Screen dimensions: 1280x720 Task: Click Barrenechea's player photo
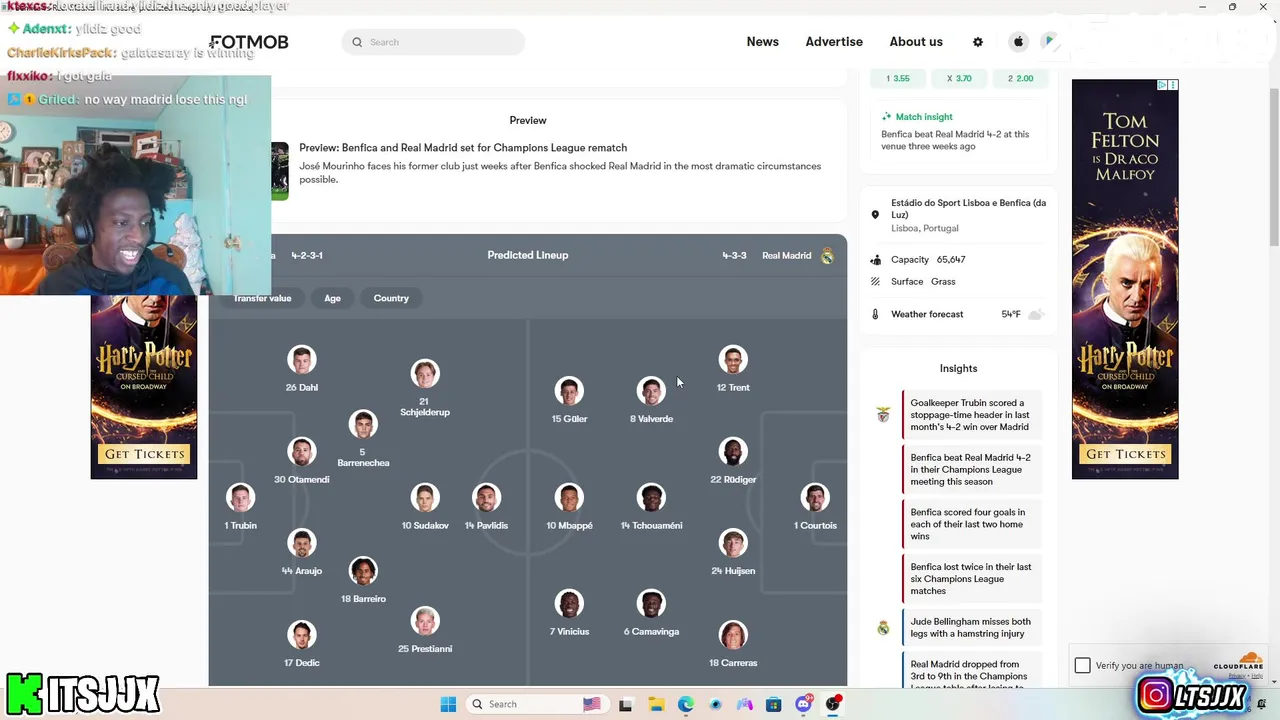(363, 424)
